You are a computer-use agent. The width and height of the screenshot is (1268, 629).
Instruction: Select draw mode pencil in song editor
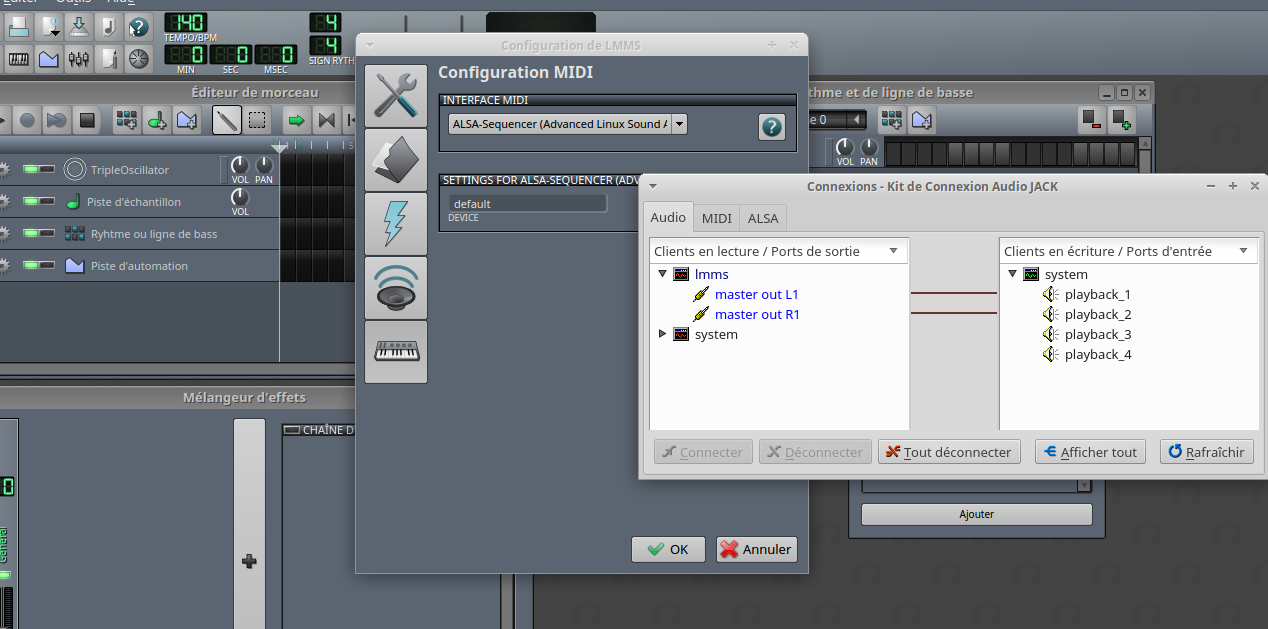coord(227,121)
